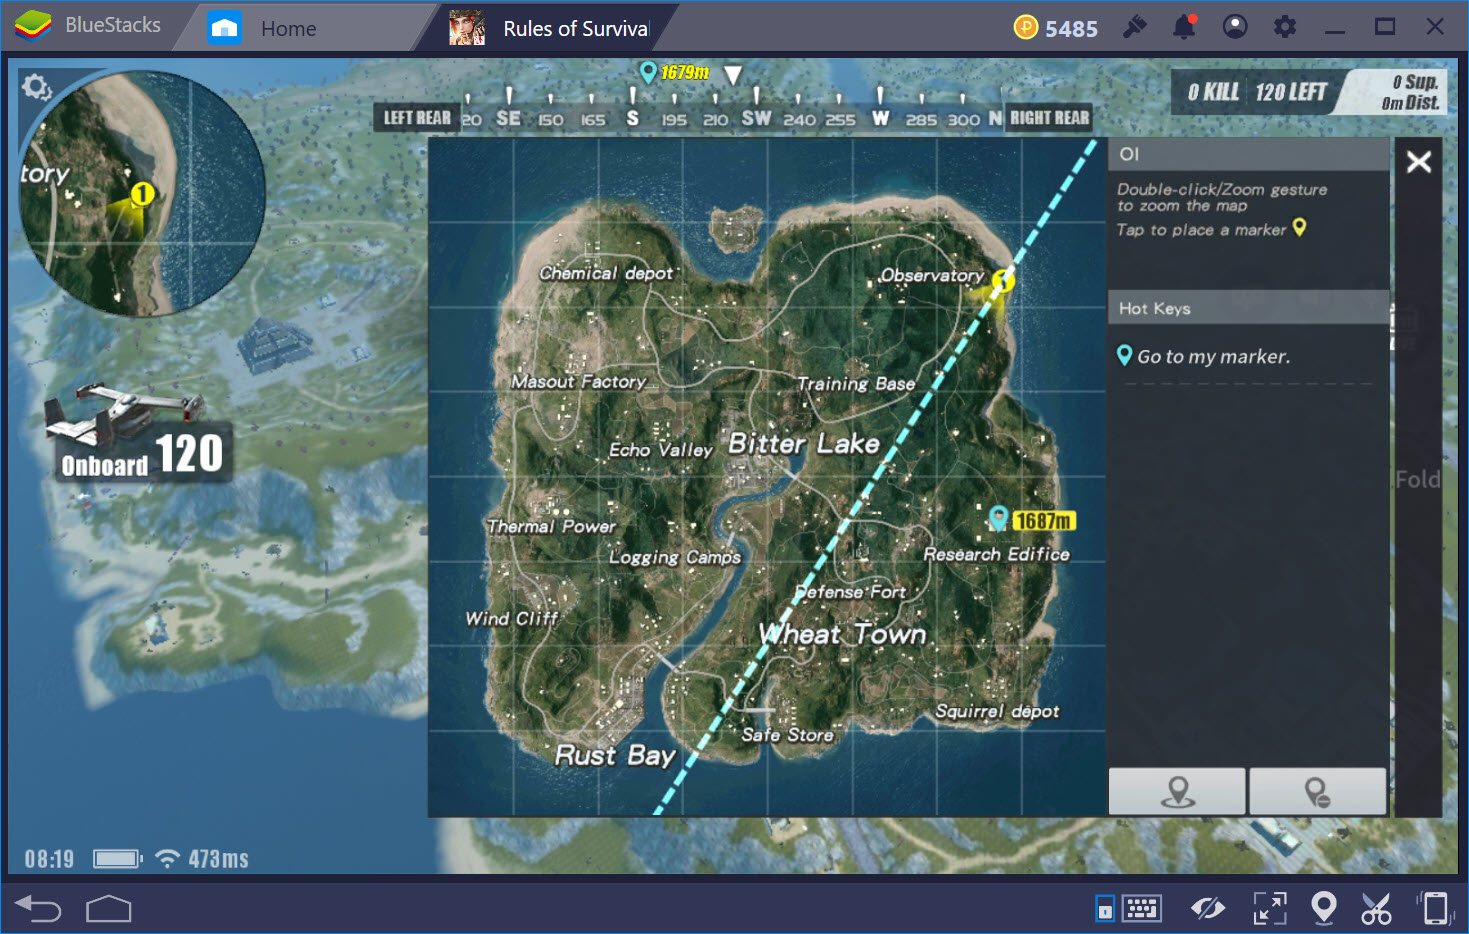The height and width of the screenshot is (934, 1469).
Task: Click Chemical depot on the map
Action: (x=606, y=273)
